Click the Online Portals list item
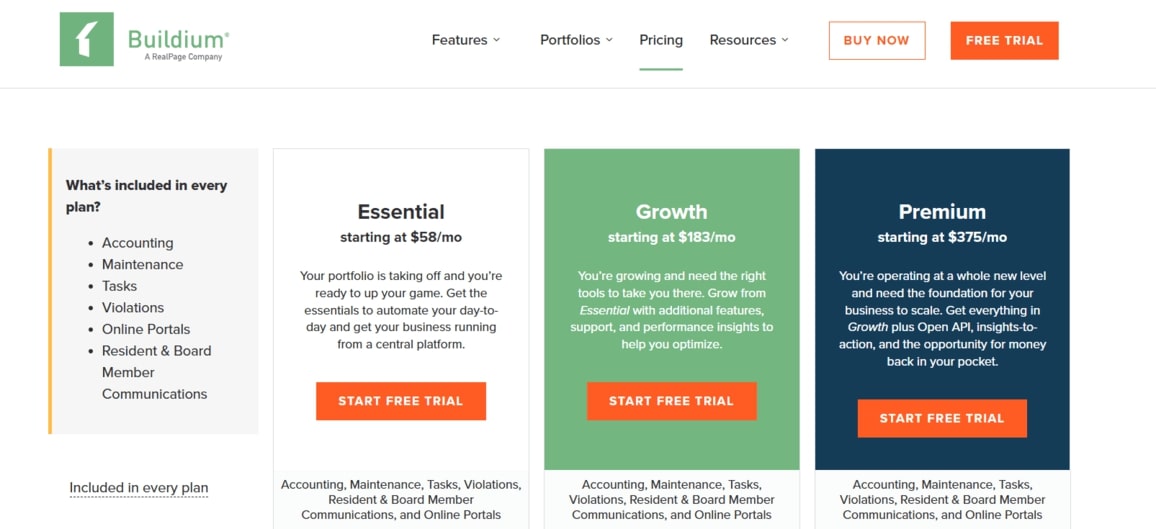Image resolution: width=1156 pixels, height=529 pixels. pos(146,329)
